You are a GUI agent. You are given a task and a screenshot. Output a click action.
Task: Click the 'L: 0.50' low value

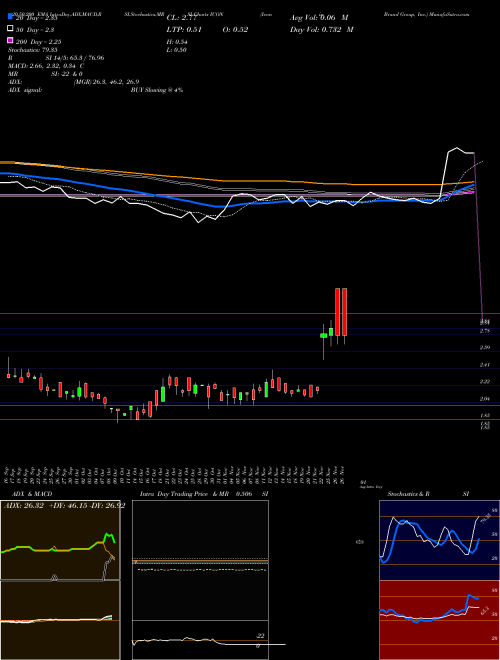coord(176,50)
